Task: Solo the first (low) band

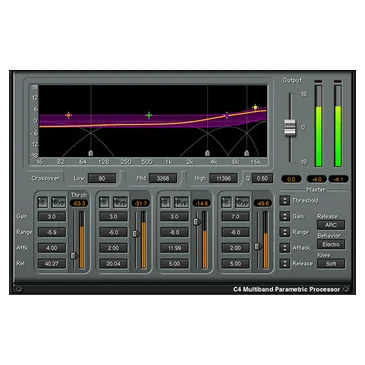Action: click(43, 202)
